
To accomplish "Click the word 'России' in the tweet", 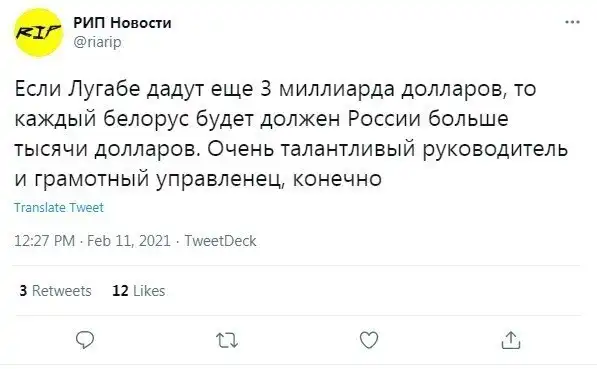I will click(x=385, y=119).
